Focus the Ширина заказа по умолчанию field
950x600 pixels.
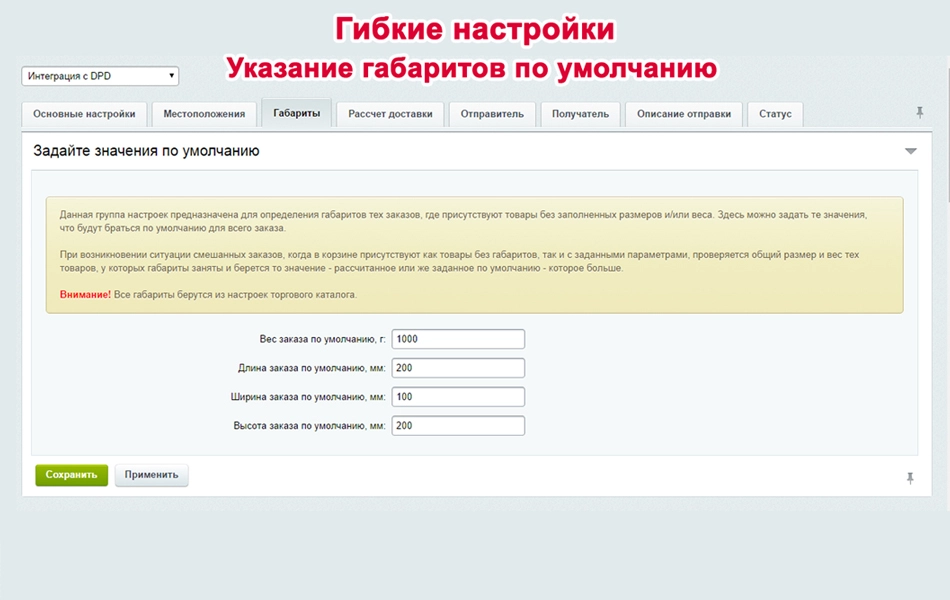click(458, 397)
